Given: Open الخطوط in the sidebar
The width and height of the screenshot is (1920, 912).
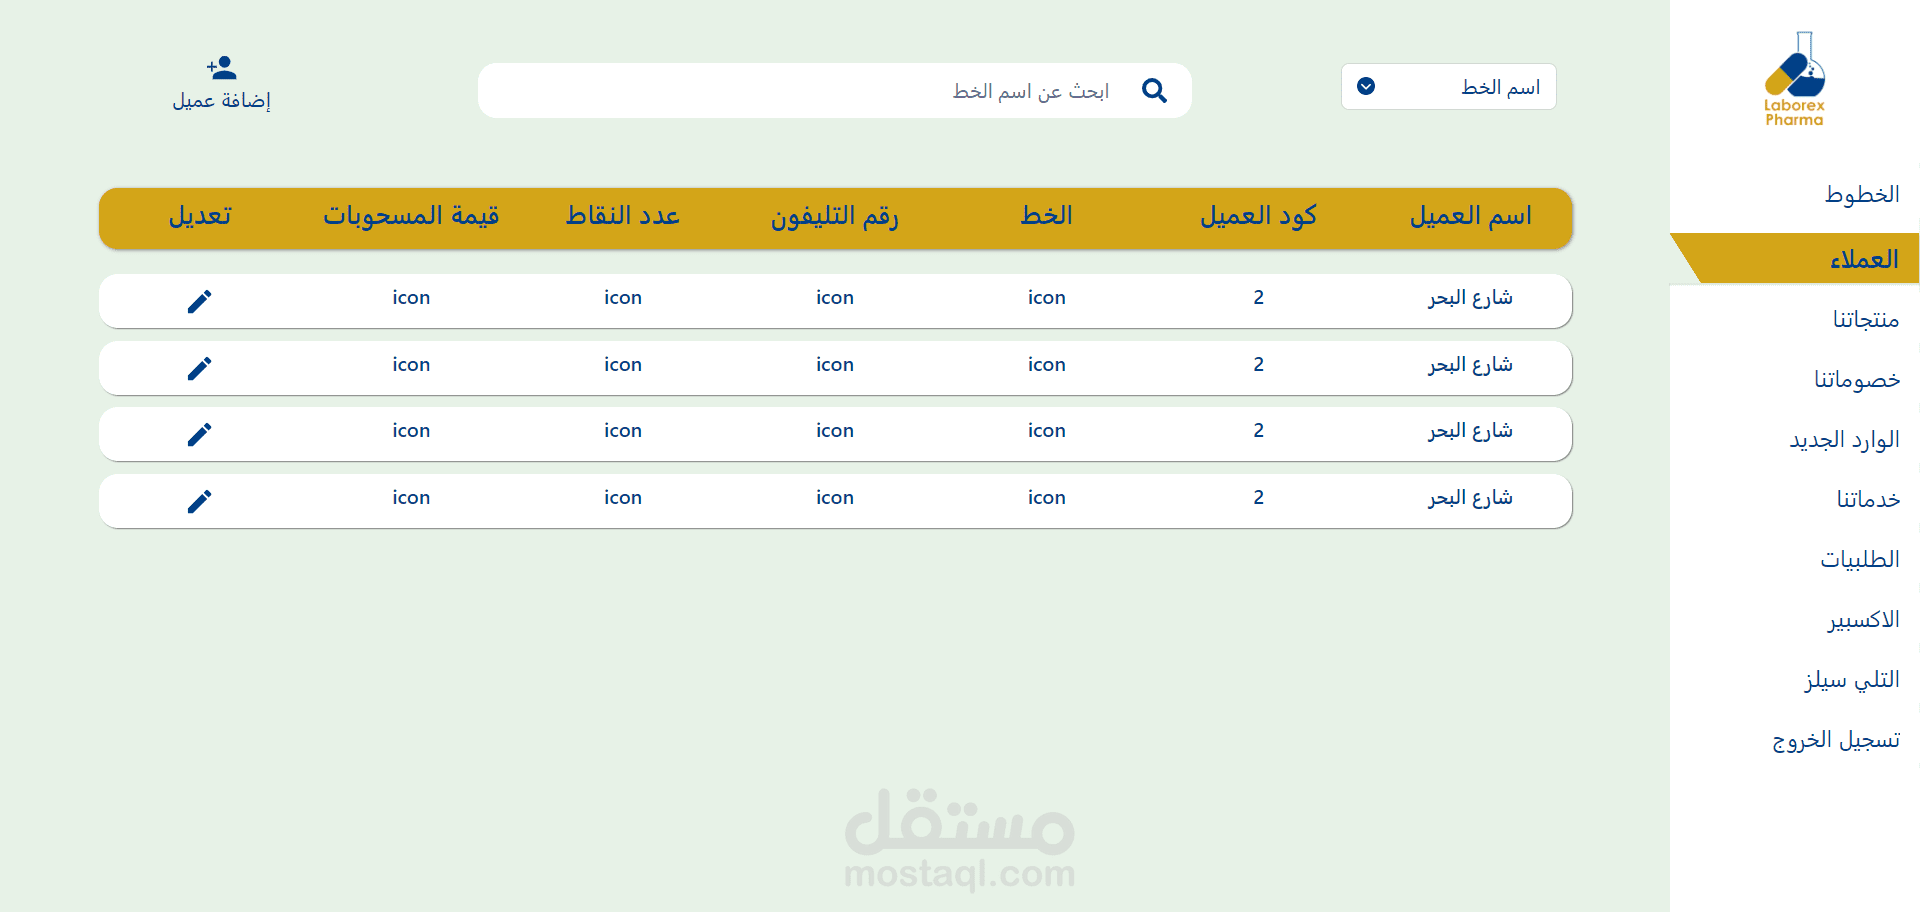Looking at the screenshot, I should tap(1862, 194).
